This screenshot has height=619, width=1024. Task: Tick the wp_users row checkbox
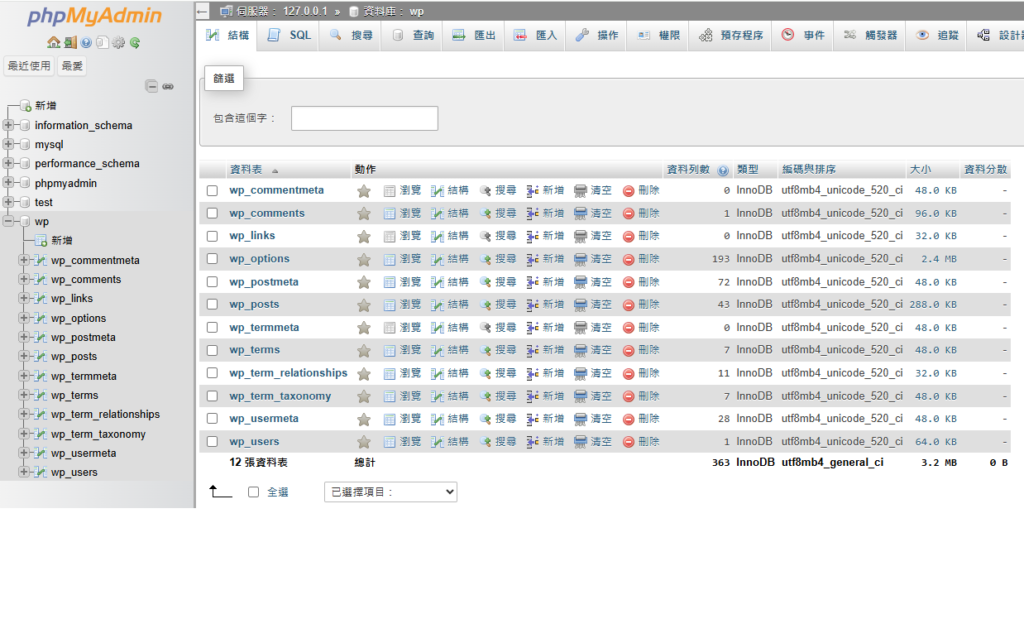click(x=212, y=442)
